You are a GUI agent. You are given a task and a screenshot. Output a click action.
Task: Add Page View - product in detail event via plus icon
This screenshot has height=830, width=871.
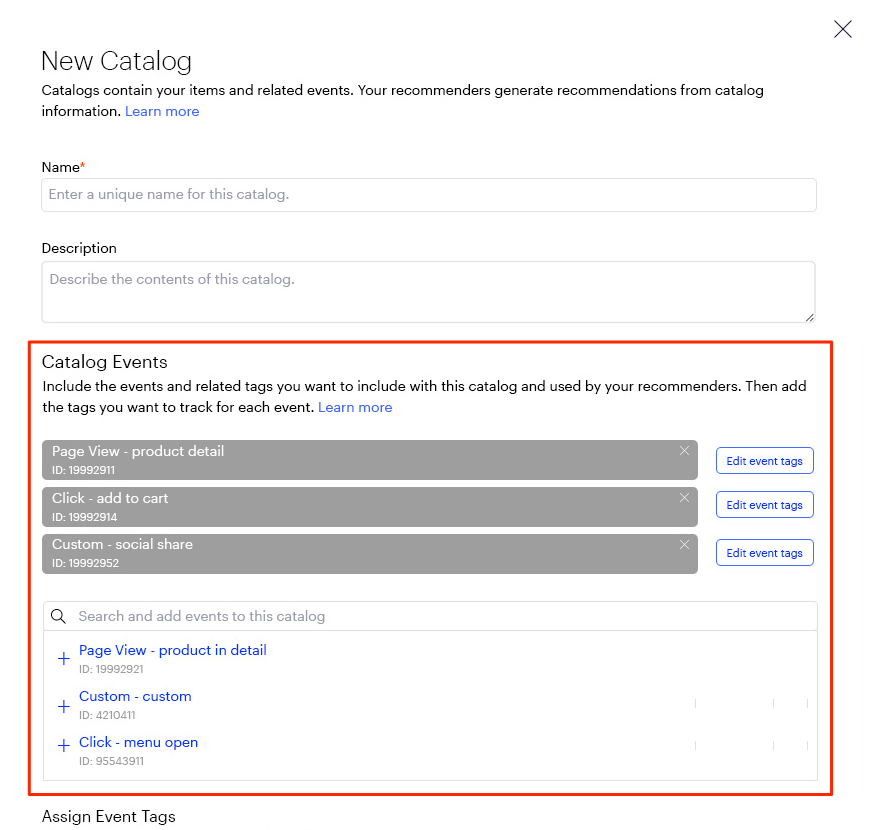point(64,659)
